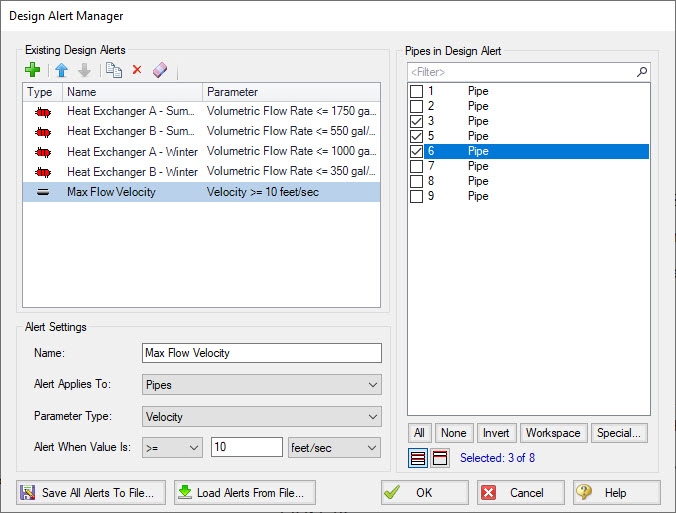
Task: Select the Heat Exchanger A - Winter alert name
Action: (x=132, y=152)
